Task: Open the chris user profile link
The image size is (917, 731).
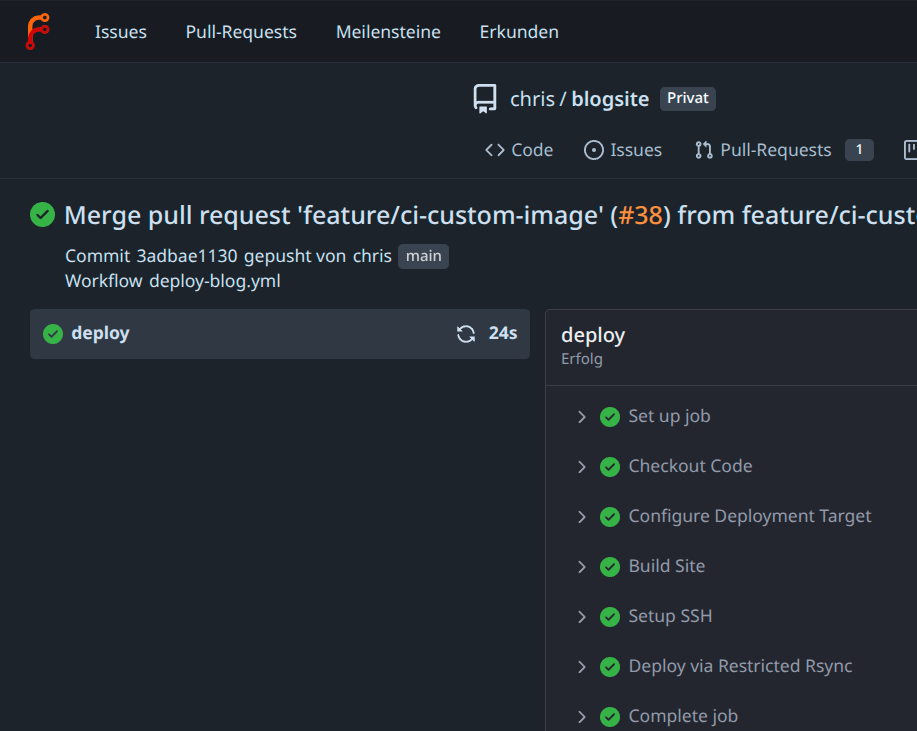Action: [x=371, y=256]
